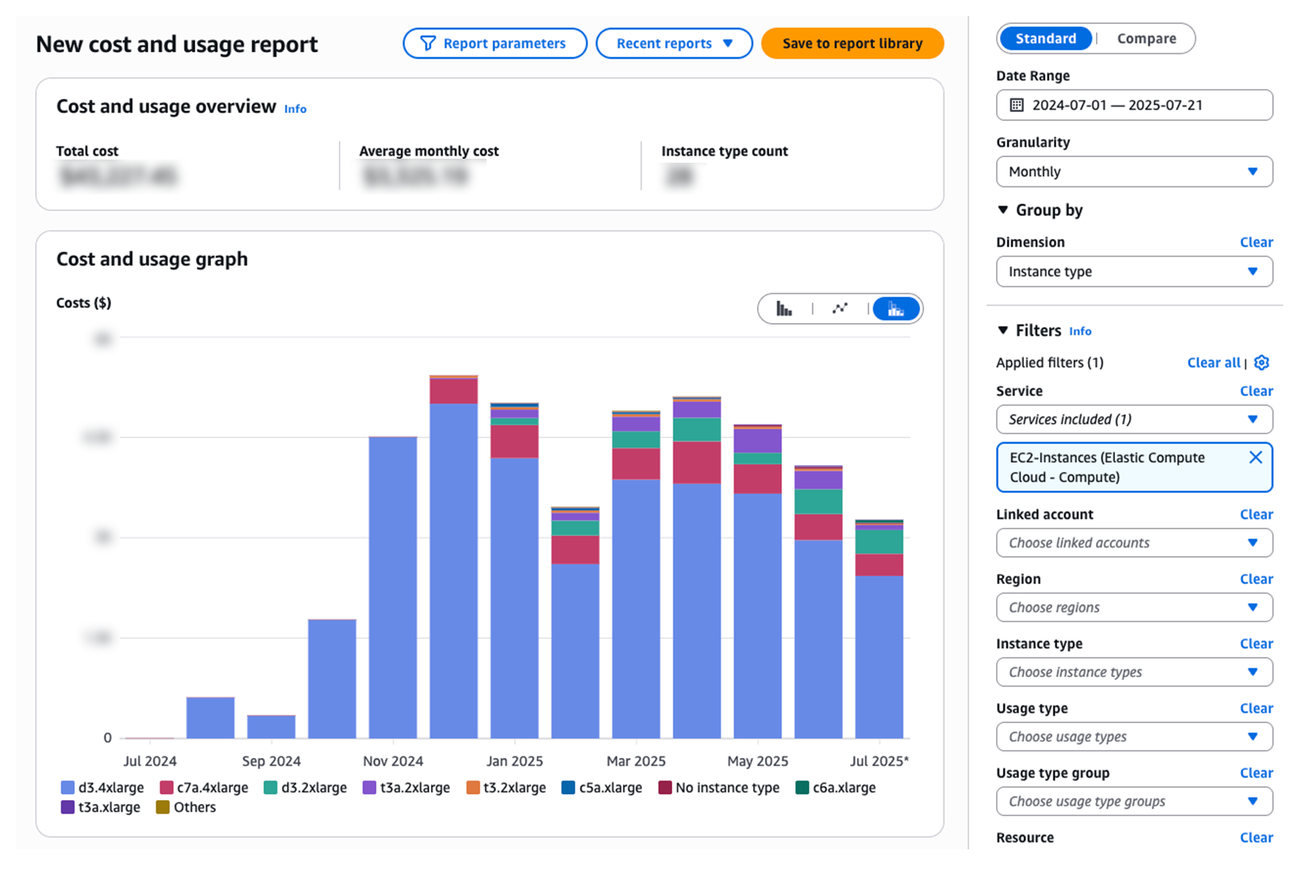Click the Mar 2025 axis label
Image resolution: width=1296 pixels, height=873 pixels.
636,761
